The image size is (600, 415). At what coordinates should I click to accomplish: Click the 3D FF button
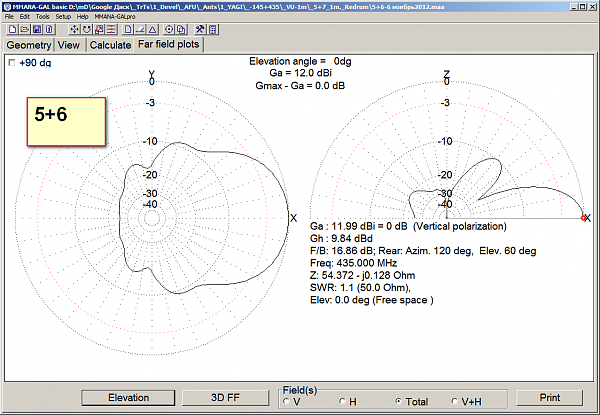coord(225,398)
